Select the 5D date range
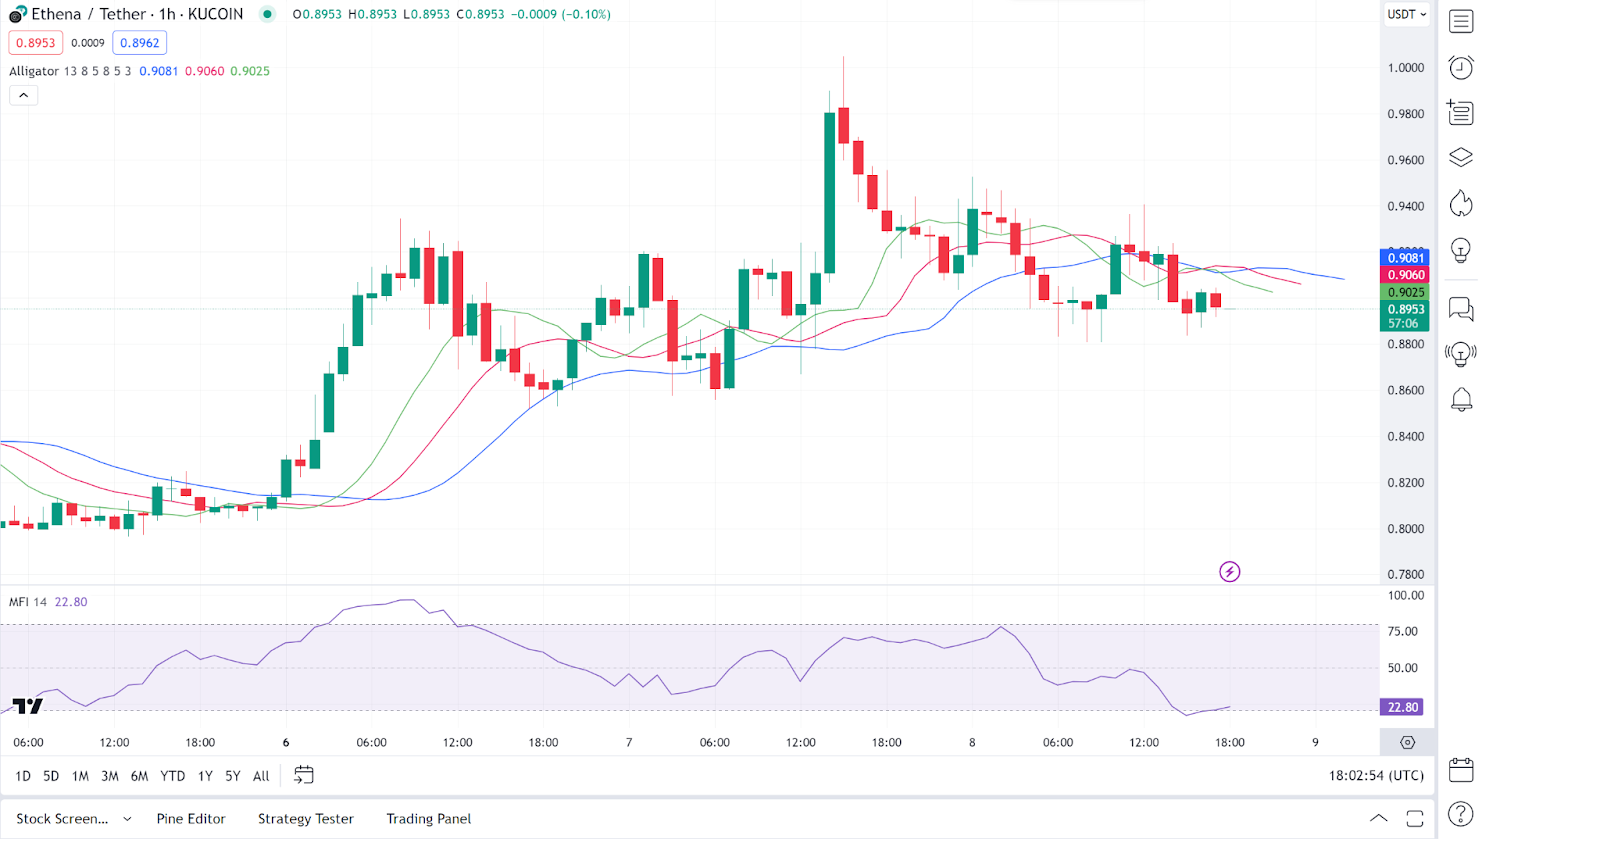This screenshot has height=850, width=1600. click(51, 776)
